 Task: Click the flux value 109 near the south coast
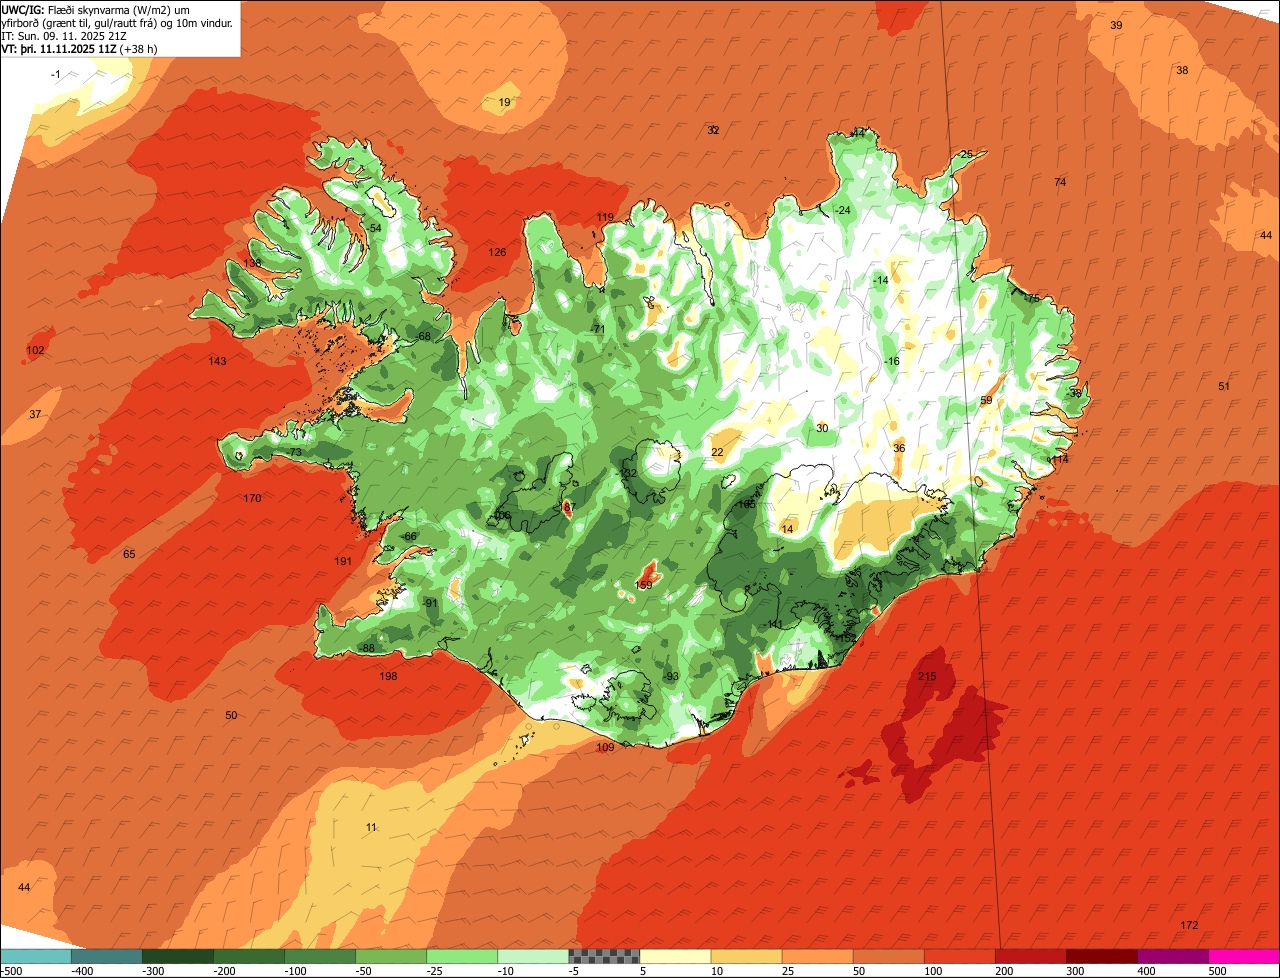click(x=605, y=747)
